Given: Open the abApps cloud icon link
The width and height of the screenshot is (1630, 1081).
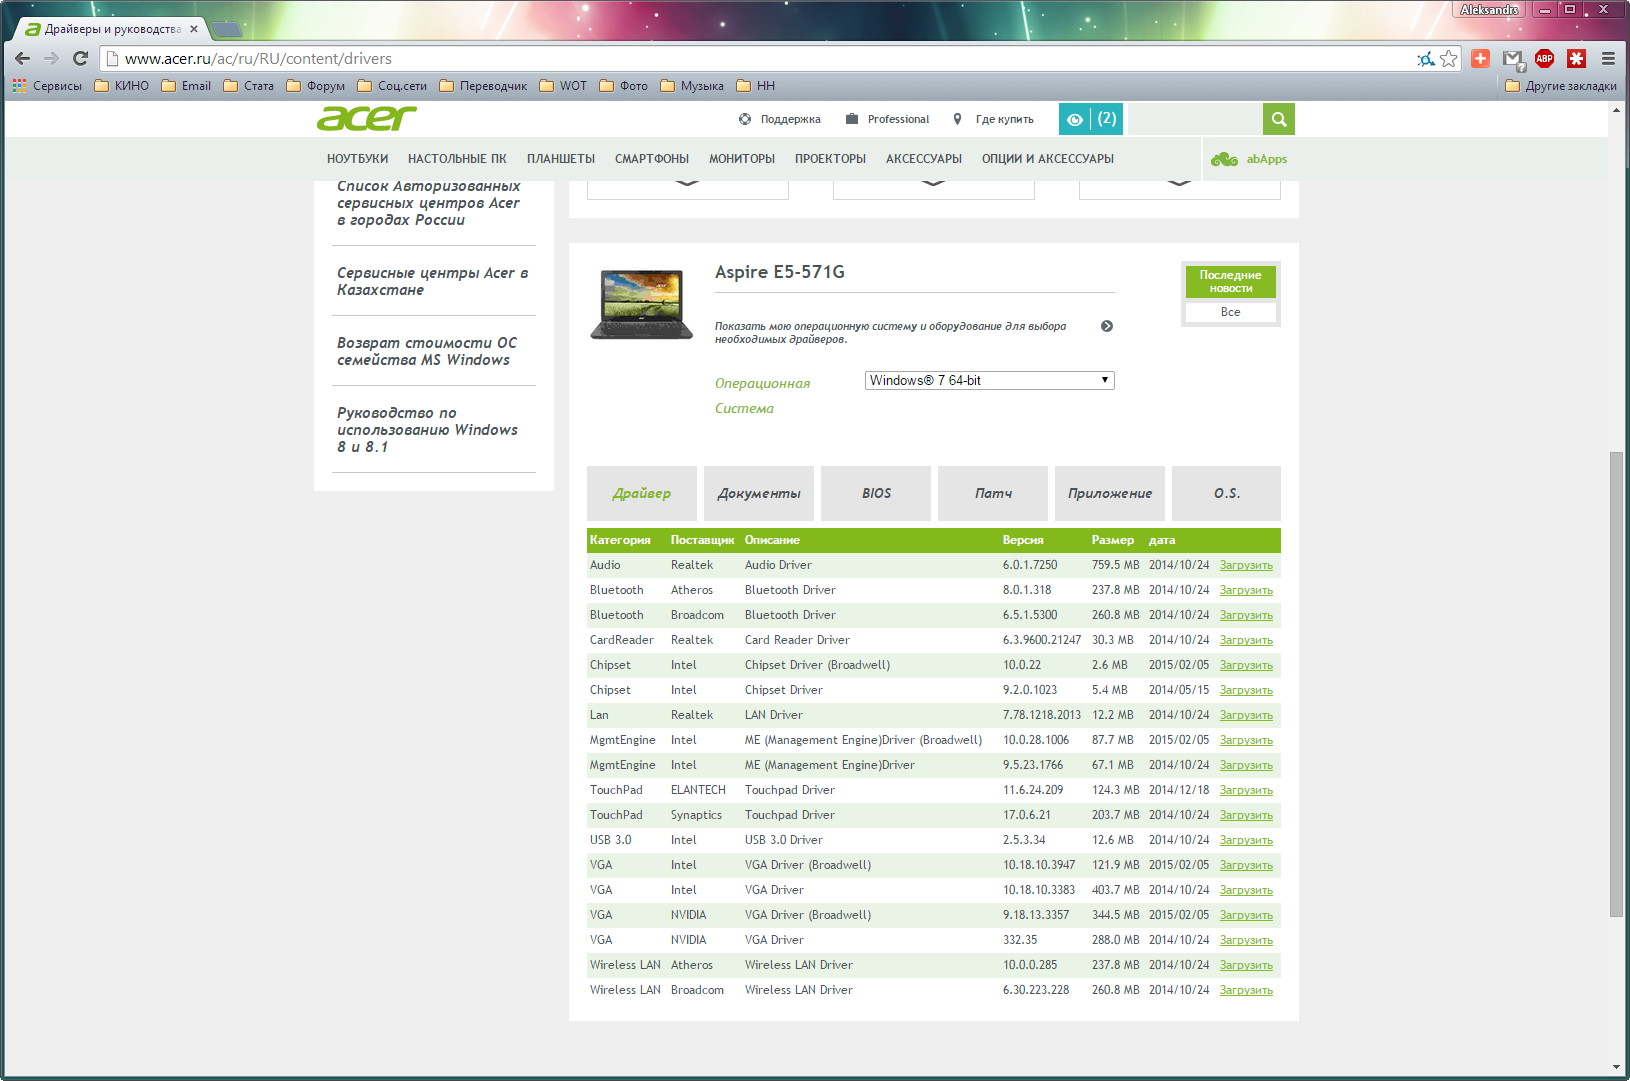Looking at the screenshot, I should 1248,159.
